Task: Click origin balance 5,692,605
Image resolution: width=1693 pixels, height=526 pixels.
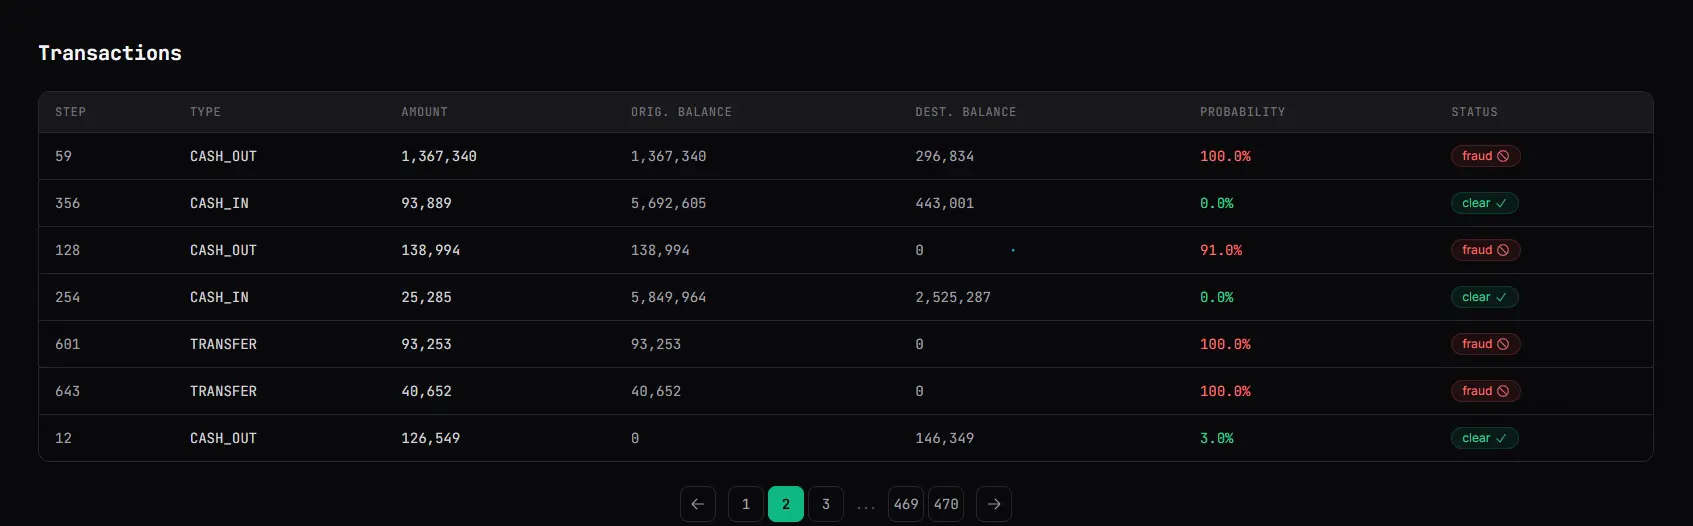Action: (668, 203)
